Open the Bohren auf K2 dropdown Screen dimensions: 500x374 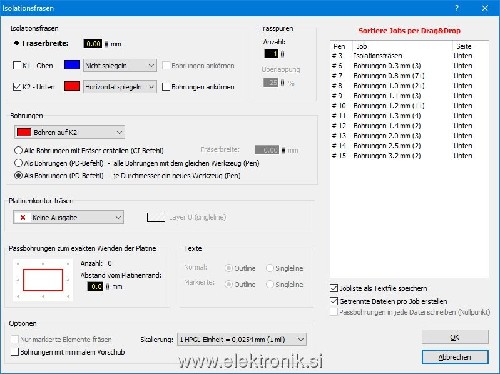[69, 132]
